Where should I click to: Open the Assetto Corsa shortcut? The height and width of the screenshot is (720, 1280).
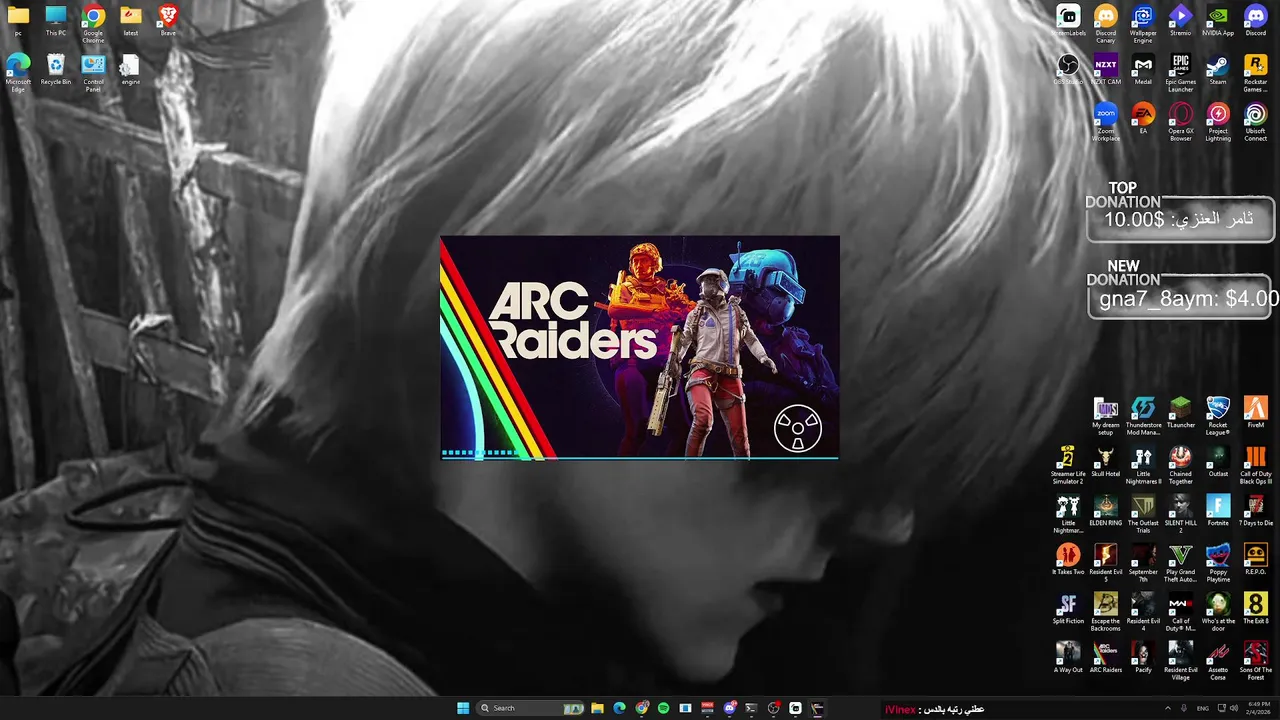point(1218,661)
